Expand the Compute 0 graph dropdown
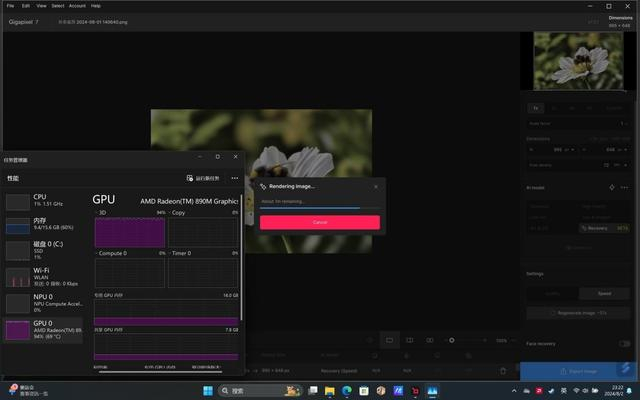This screenshot has width=640, height=400. tap(97, 253)
